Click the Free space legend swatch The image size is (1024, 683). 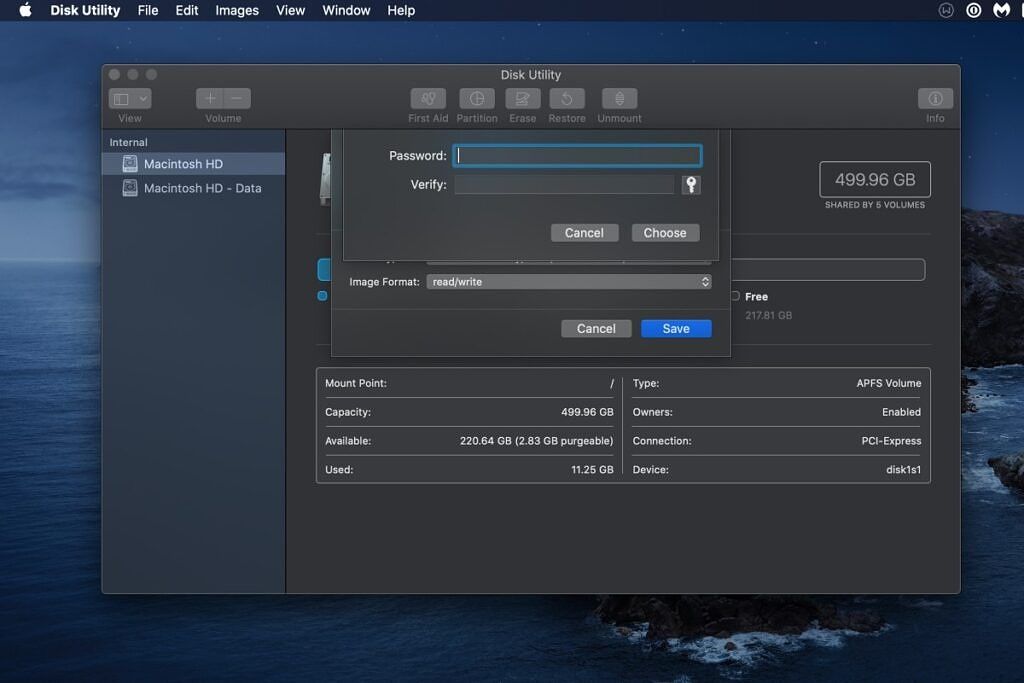click(735, 296)
